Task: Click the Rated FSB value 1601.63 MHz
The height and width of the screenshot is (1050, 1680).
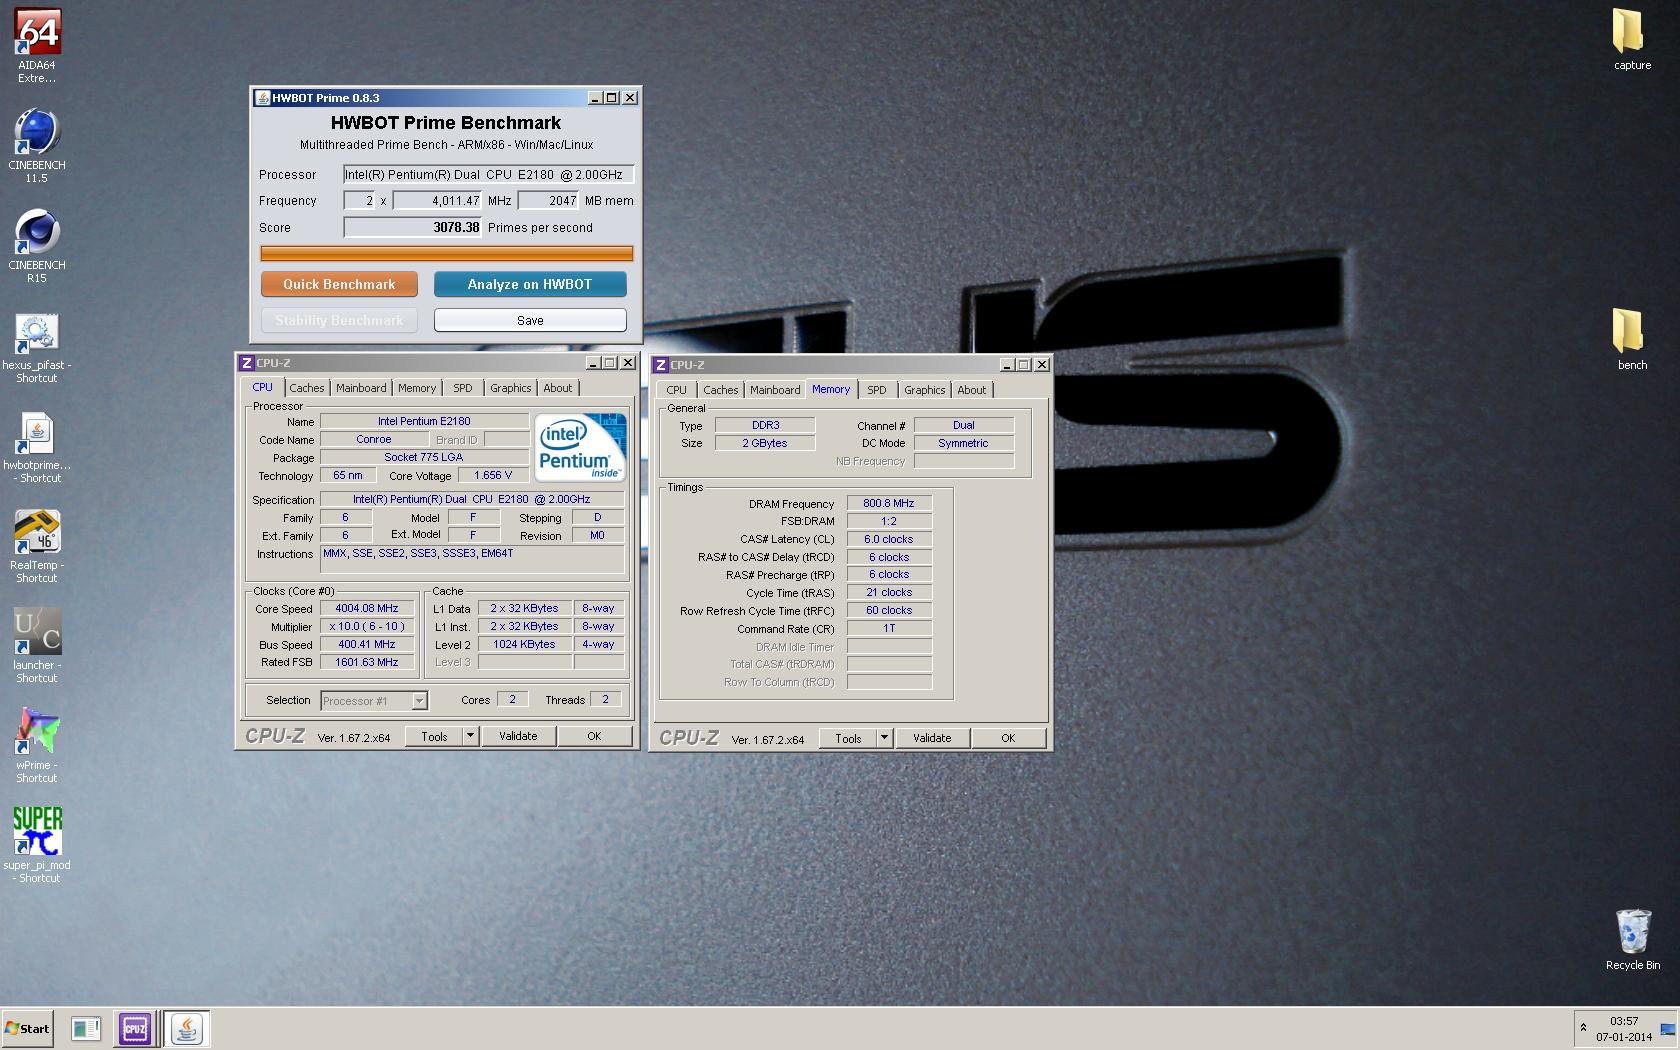Action: coord(366,662)
